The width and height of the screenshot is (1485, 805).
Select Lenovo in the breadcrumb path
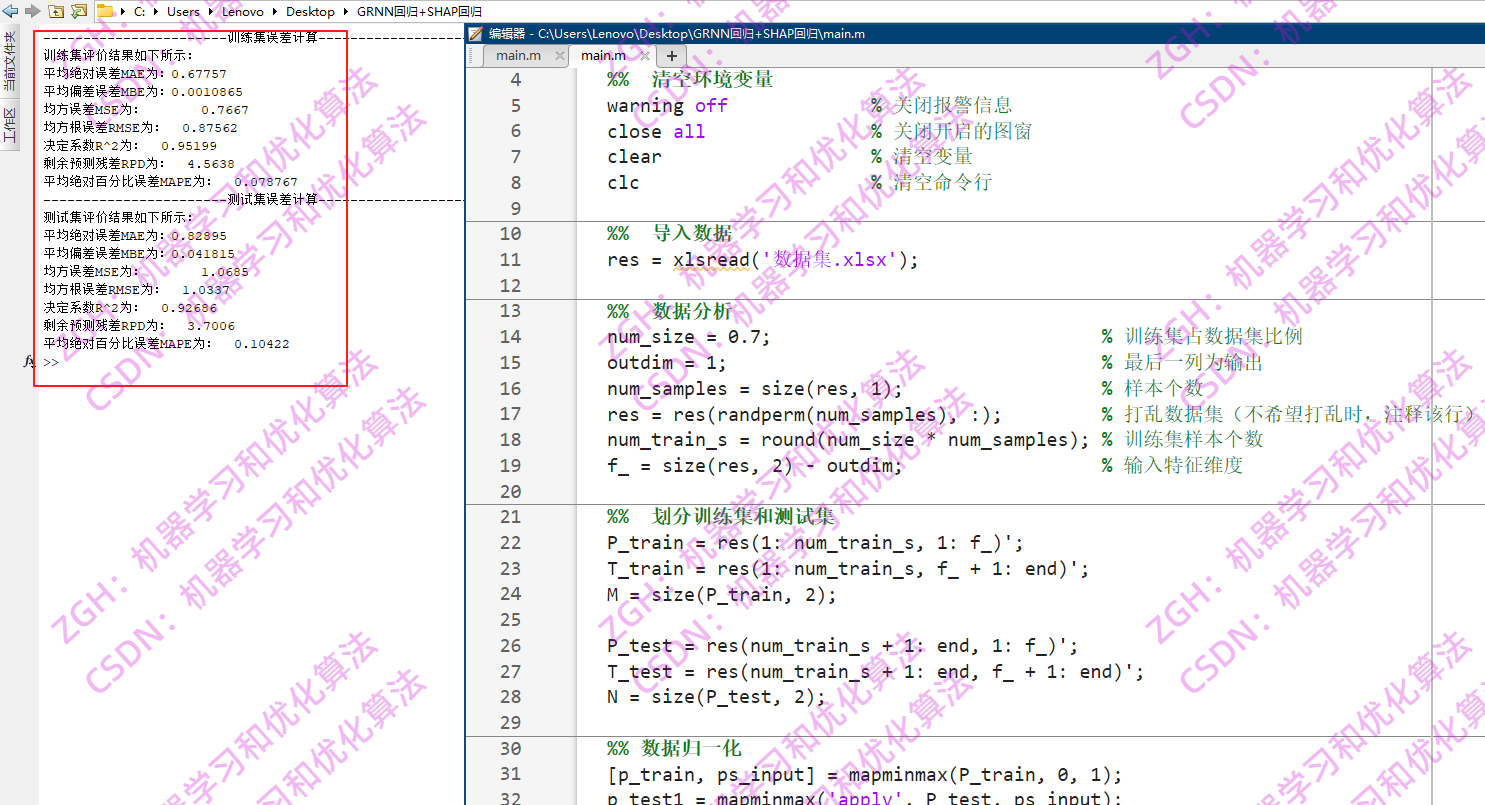(243, 12)
